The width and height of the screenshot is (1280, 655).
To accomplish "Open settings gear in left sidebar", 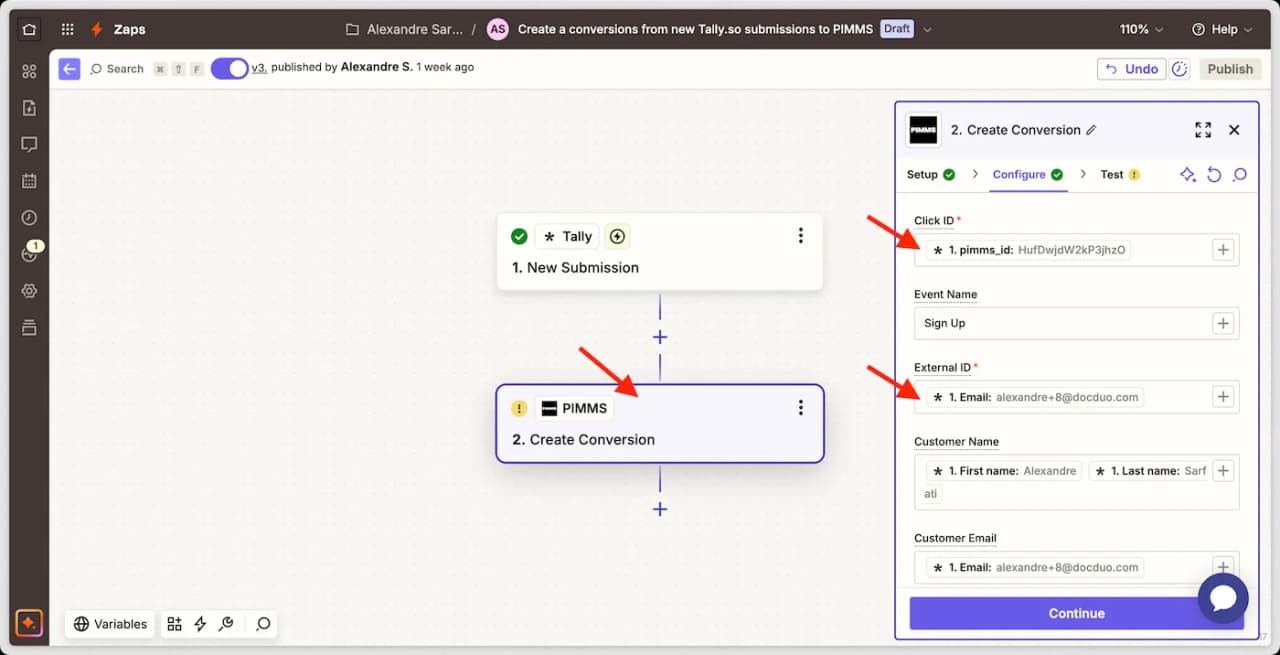I will pyautogui.click(x=29, y=291).
